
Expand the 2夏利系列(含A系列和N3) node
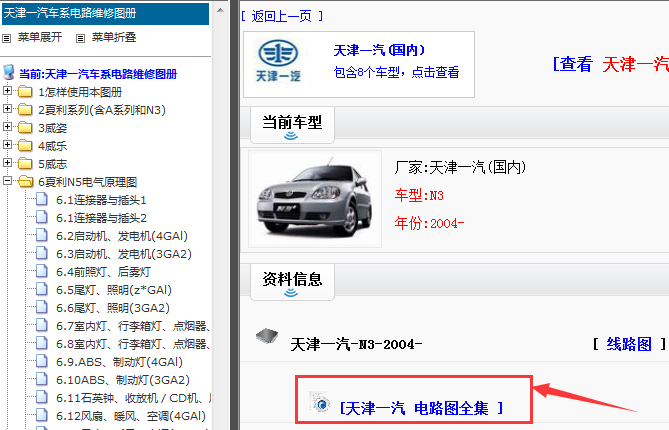[x=7, y=108]
